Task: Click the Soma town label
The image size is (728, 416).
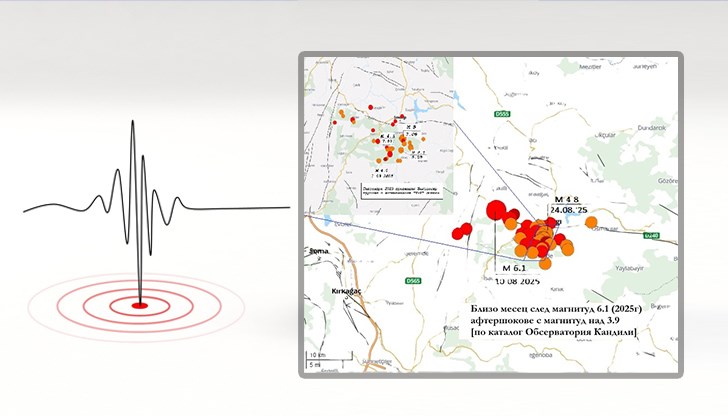Action: point(319,253)
